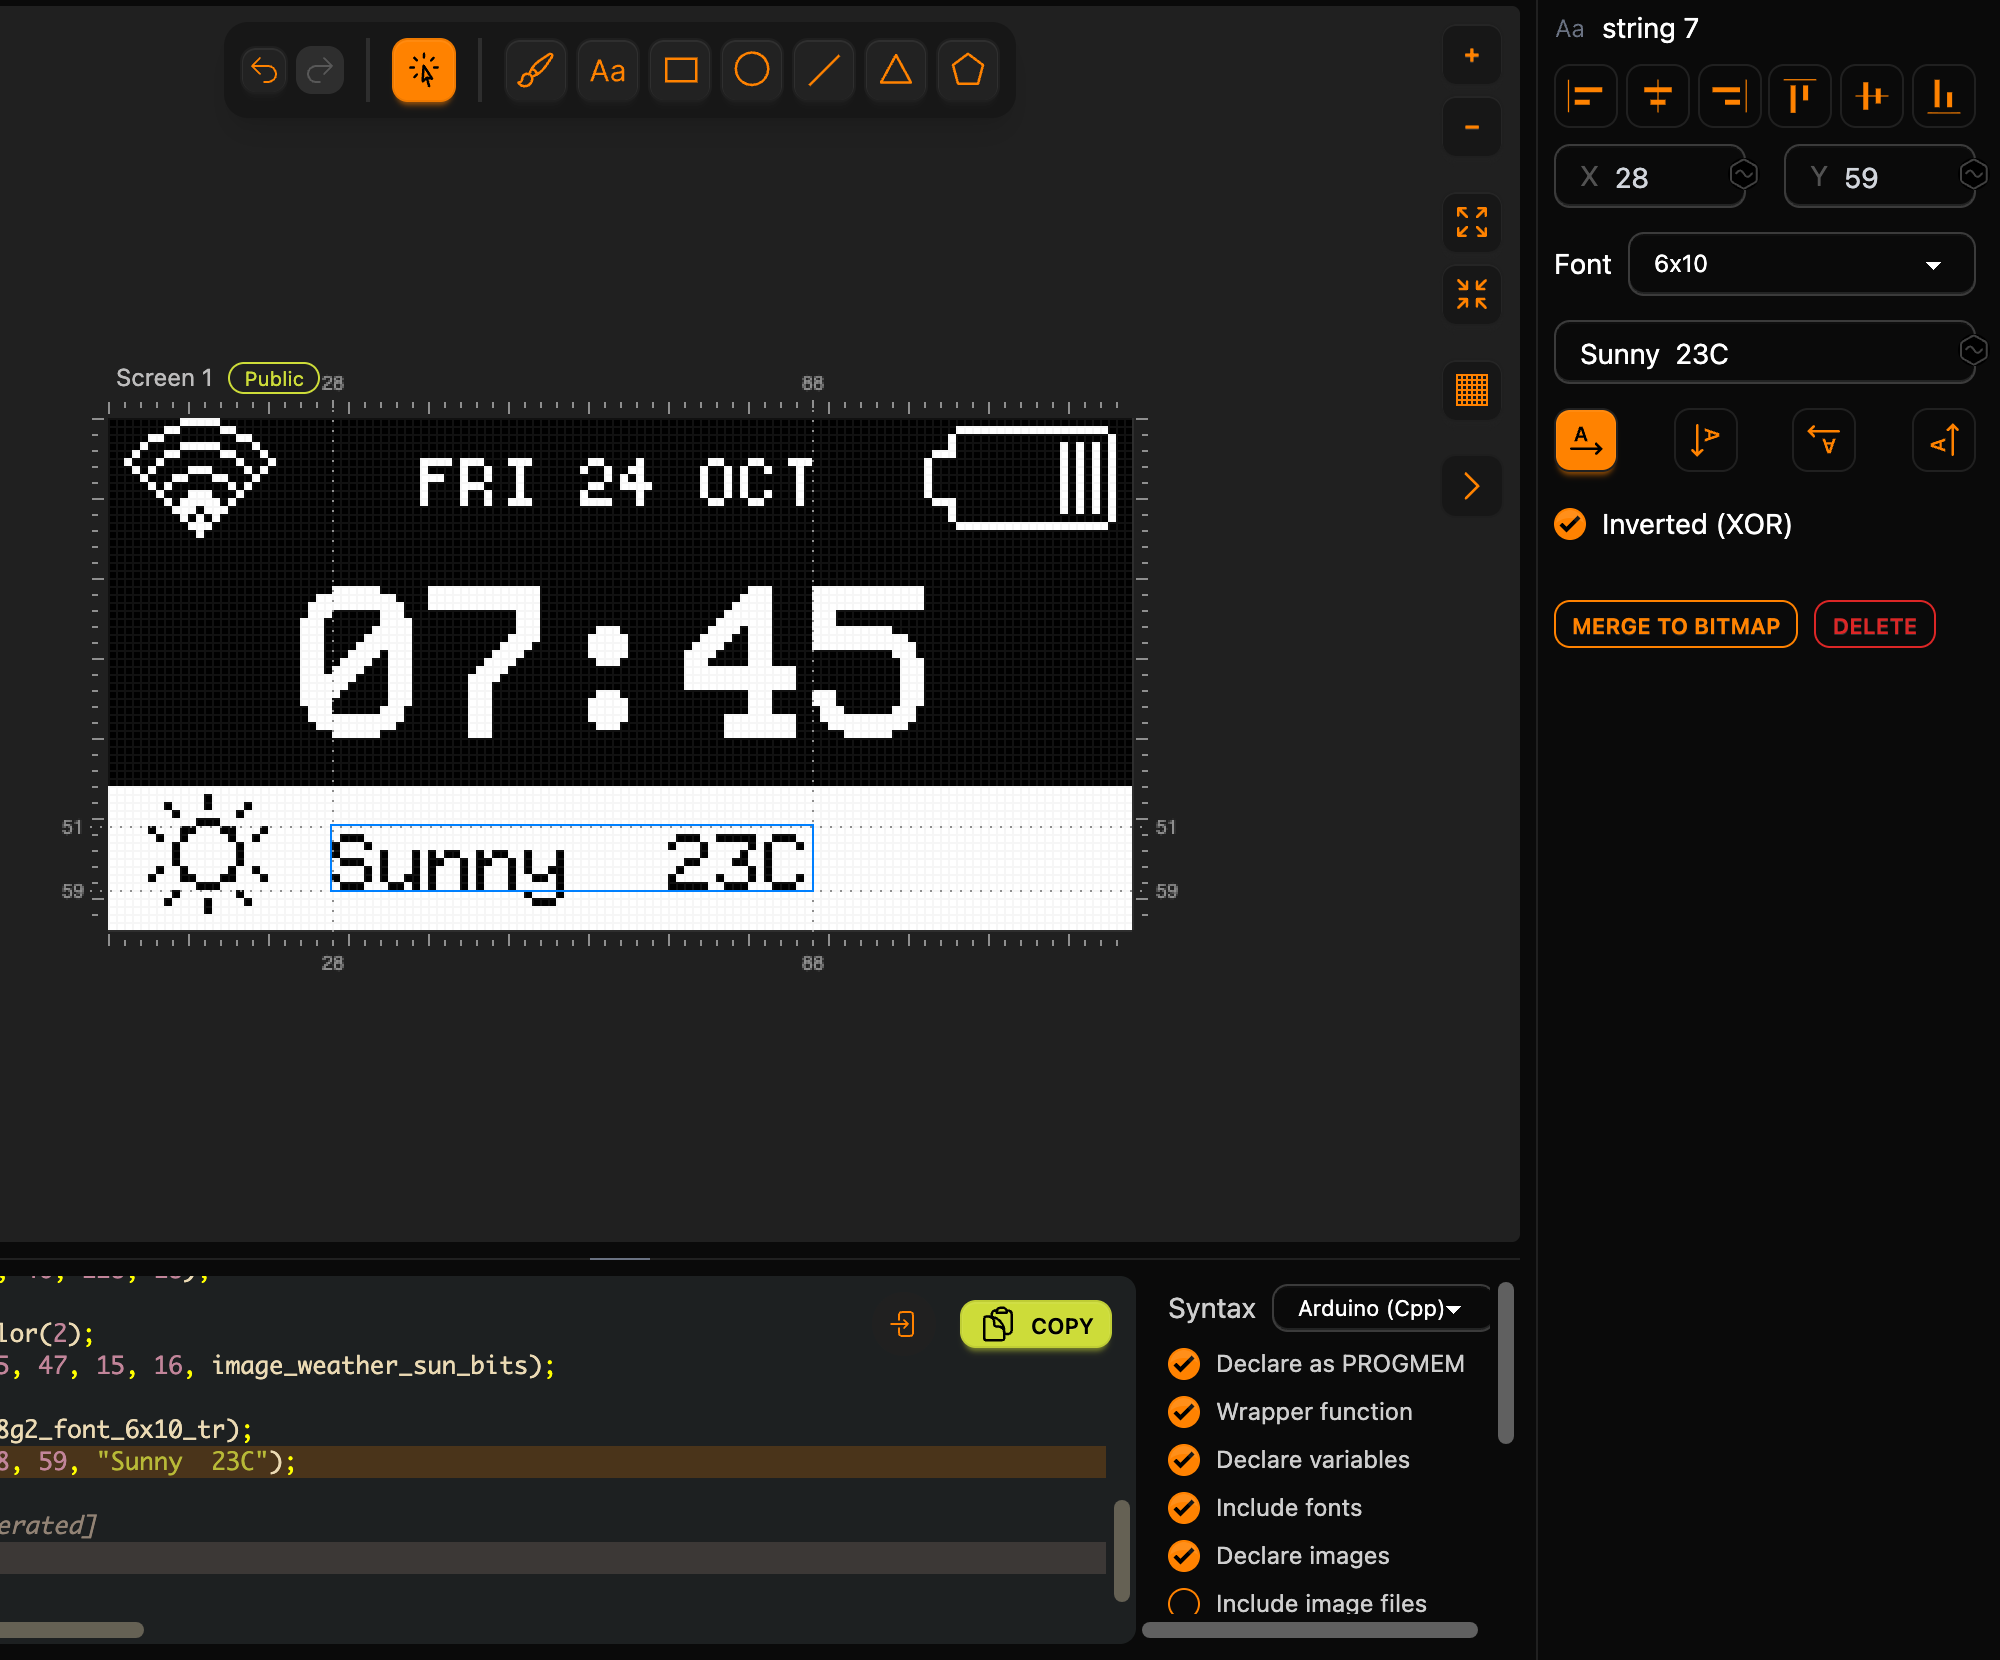
Task: Align element to bottom edge
Action: (1944, 96)
